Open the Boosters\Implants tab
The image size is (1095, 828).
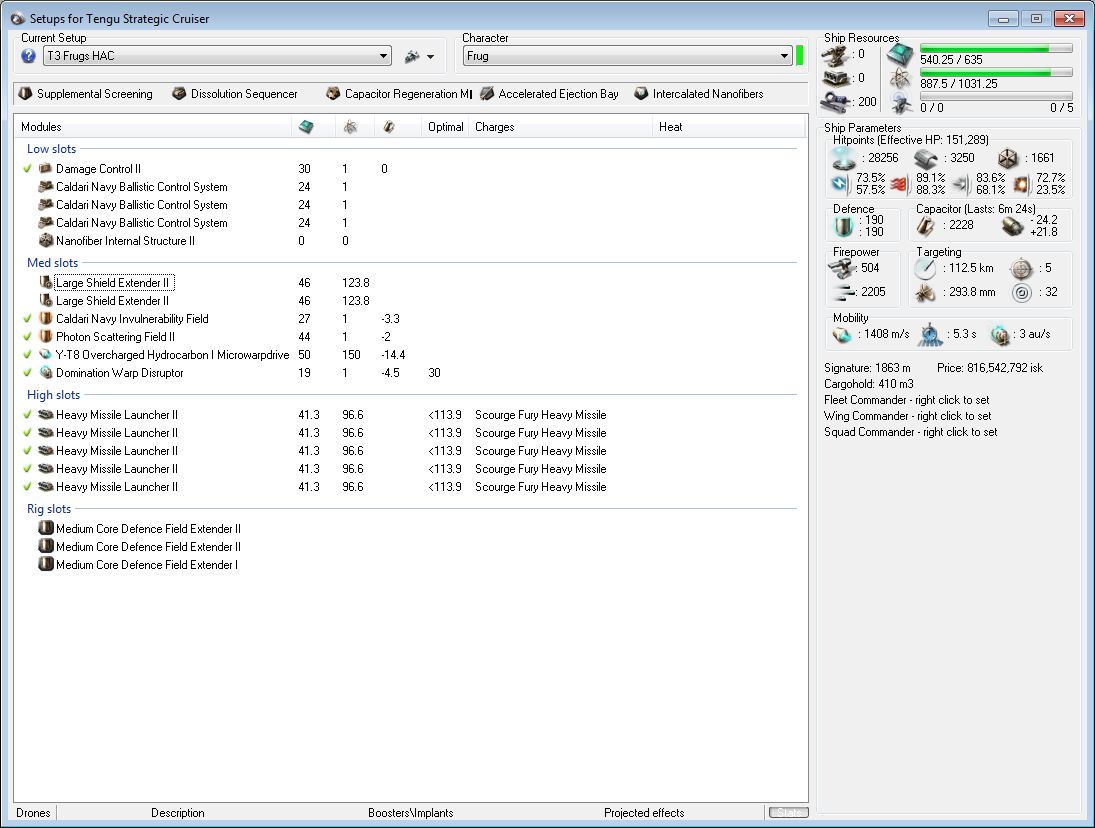click(x=411, y=813)
